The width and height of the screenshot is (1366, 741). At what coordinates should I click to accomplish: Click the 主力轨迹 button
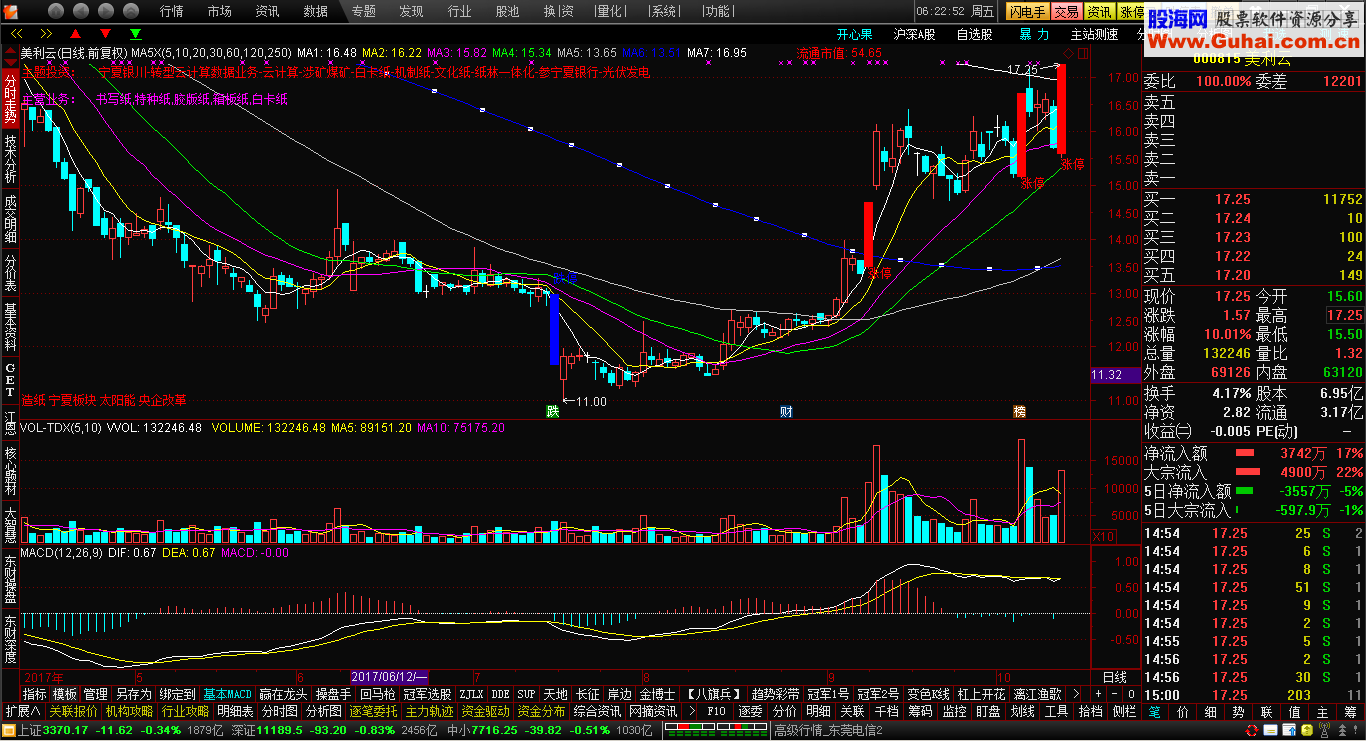click(429, 712)
